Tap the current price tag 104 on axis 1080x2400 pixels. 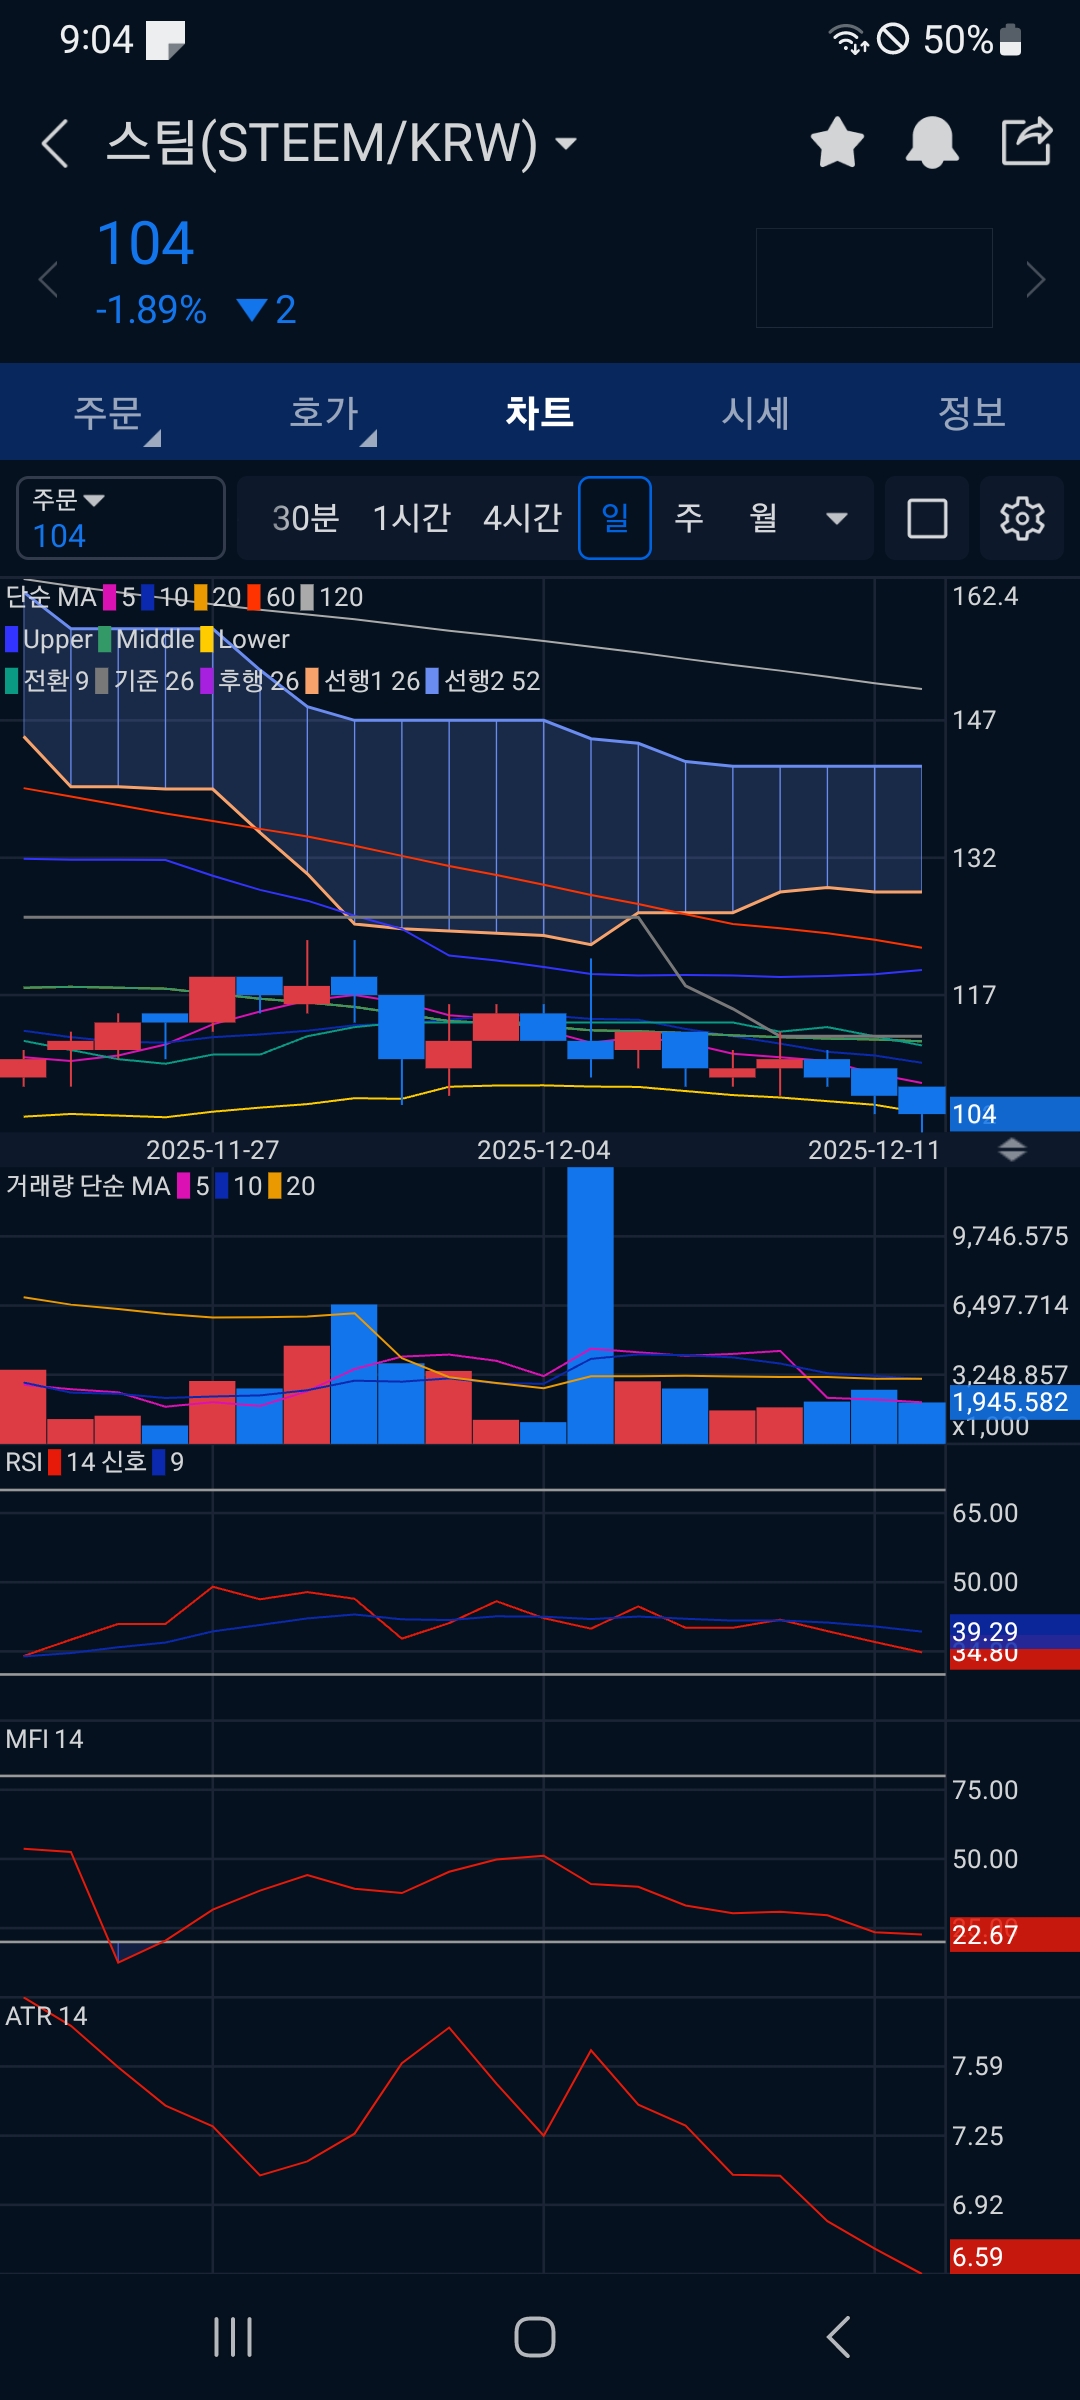pyautogui.click(x=1014, y=1114)
